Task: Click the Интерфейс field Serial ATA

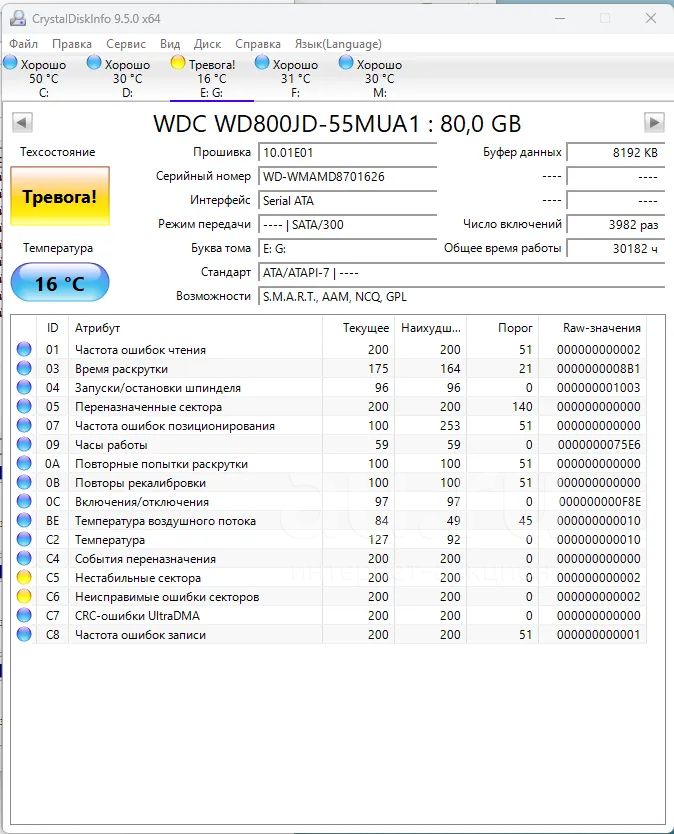Action: click(348, 201)
